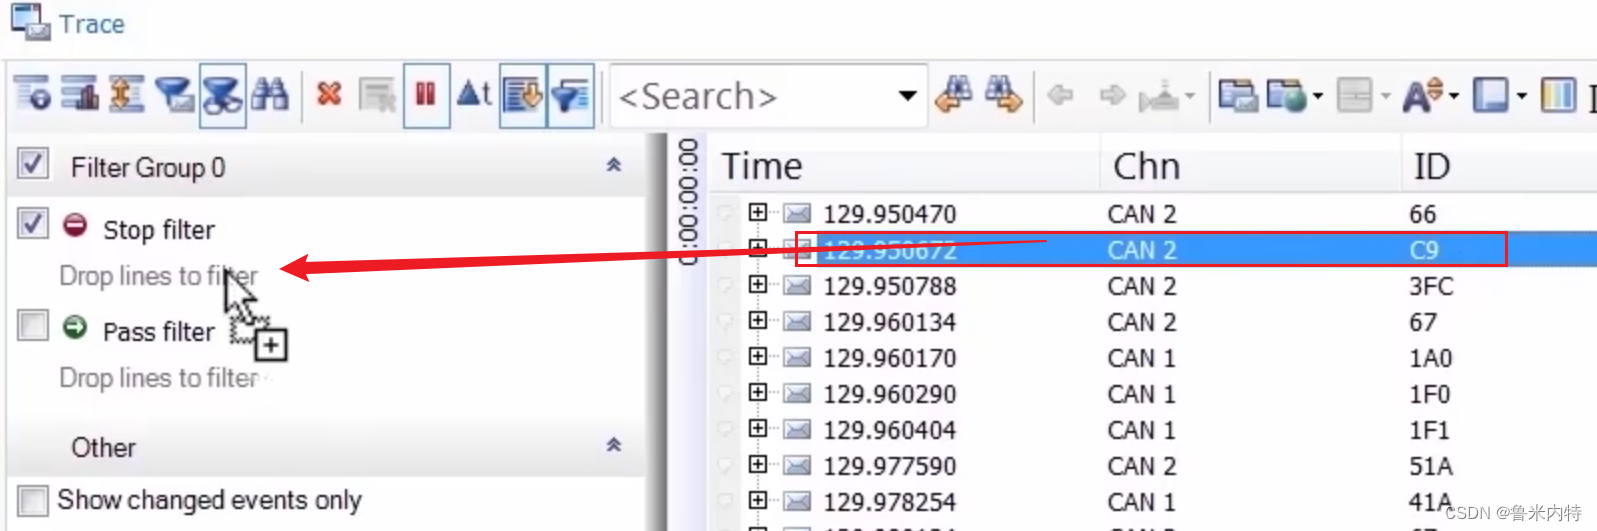Check Show changed events only
1597x531 pixels.
(x=33, y=500)
